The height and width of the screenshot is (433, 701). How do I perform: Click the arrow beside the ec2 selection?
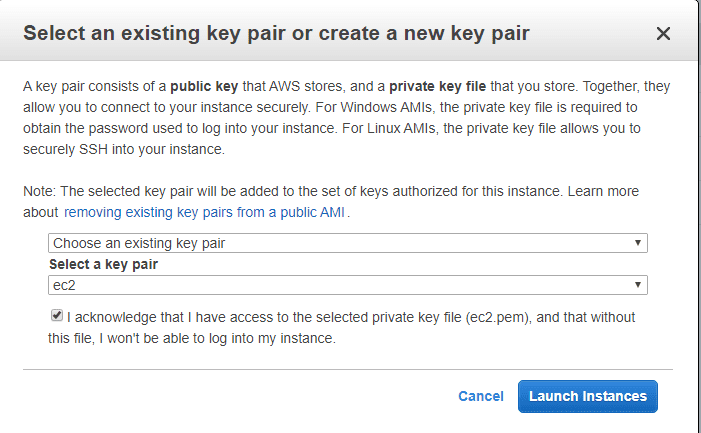637,286
